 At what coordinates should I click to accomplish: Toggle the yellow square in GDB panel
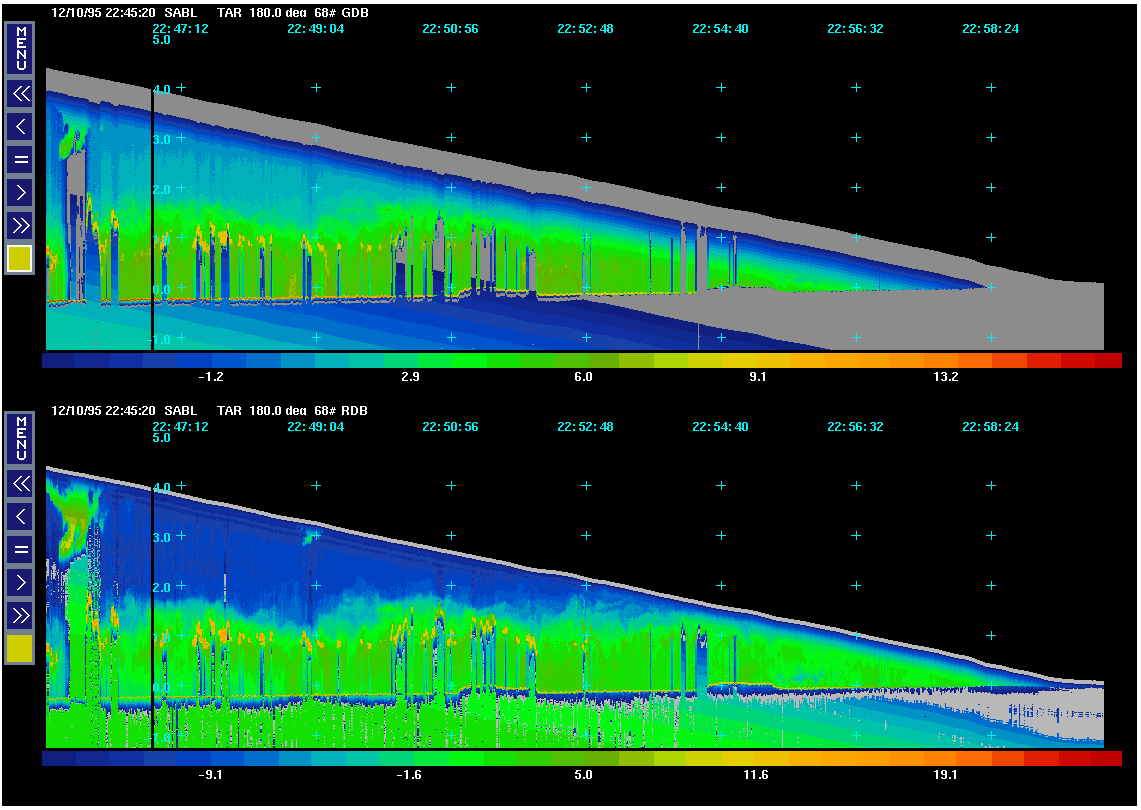tap(20, 259)
